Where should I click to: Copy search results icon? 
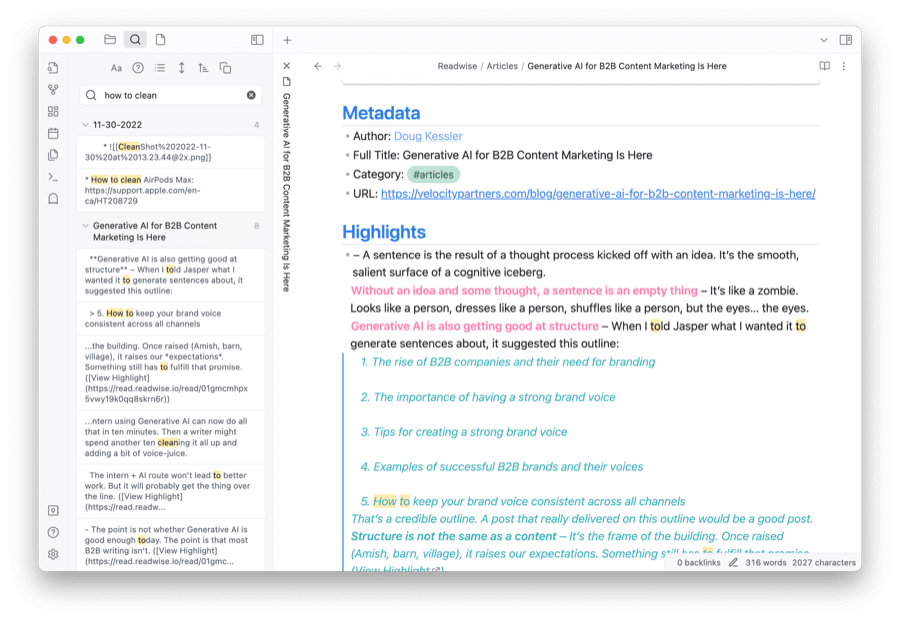(x=225, y=68)
